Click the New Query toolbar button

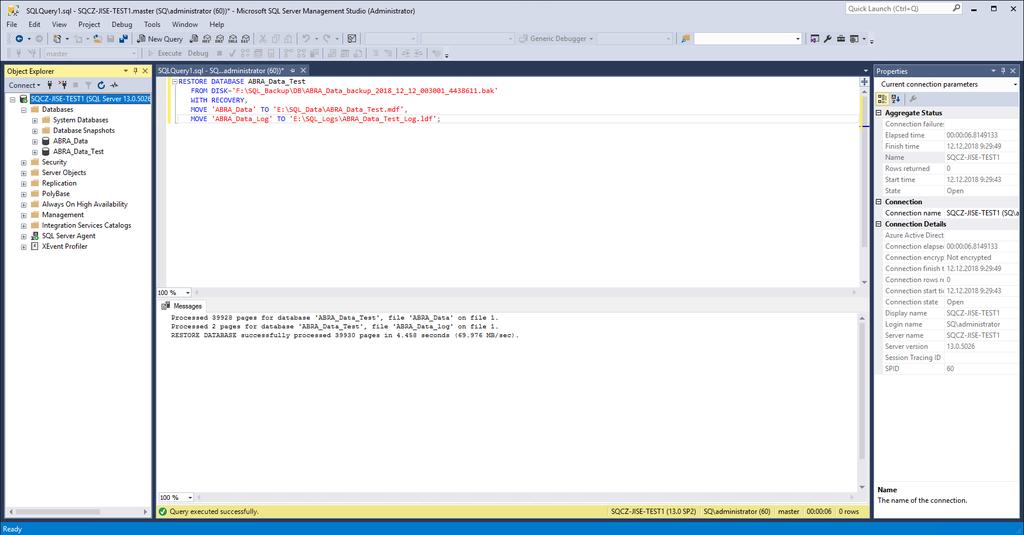click(160, 39)
